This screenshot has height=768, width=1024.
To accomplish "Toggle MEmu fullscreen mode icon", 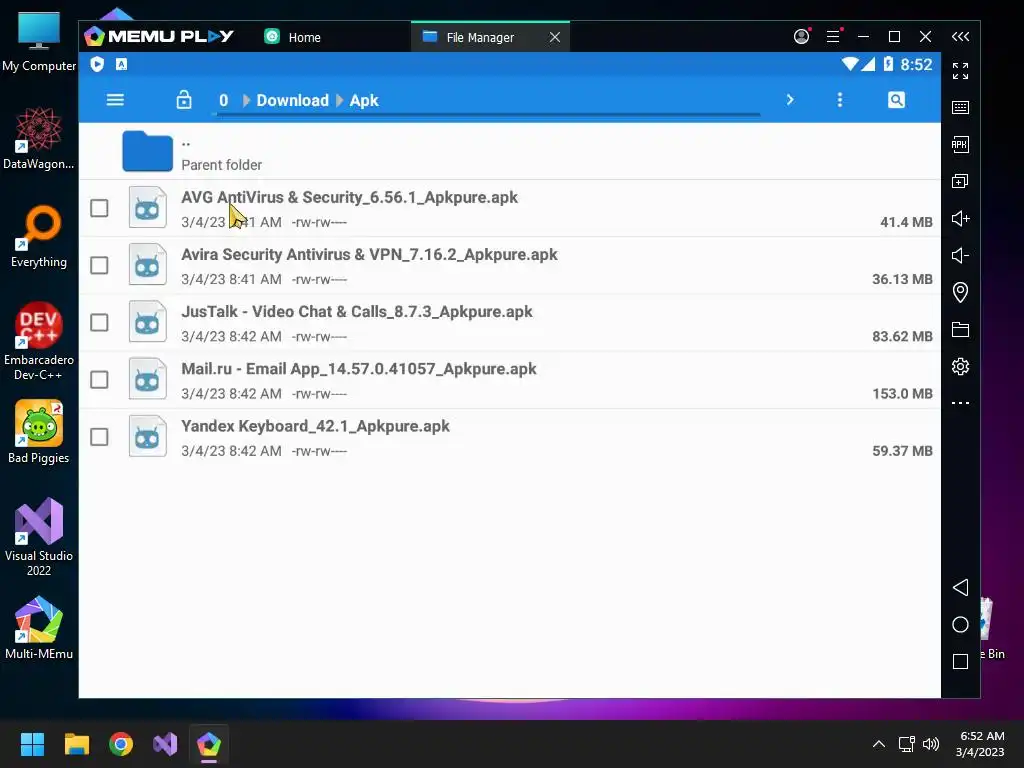I will coord(960,71).
